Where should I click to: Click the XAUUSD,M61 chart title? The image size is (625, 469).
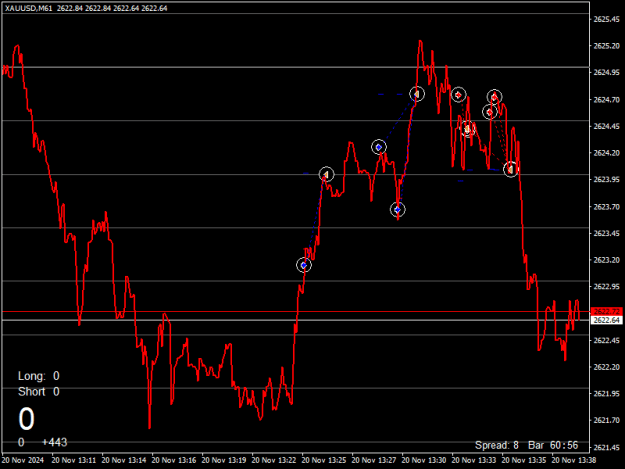click(x=28, y=8)
